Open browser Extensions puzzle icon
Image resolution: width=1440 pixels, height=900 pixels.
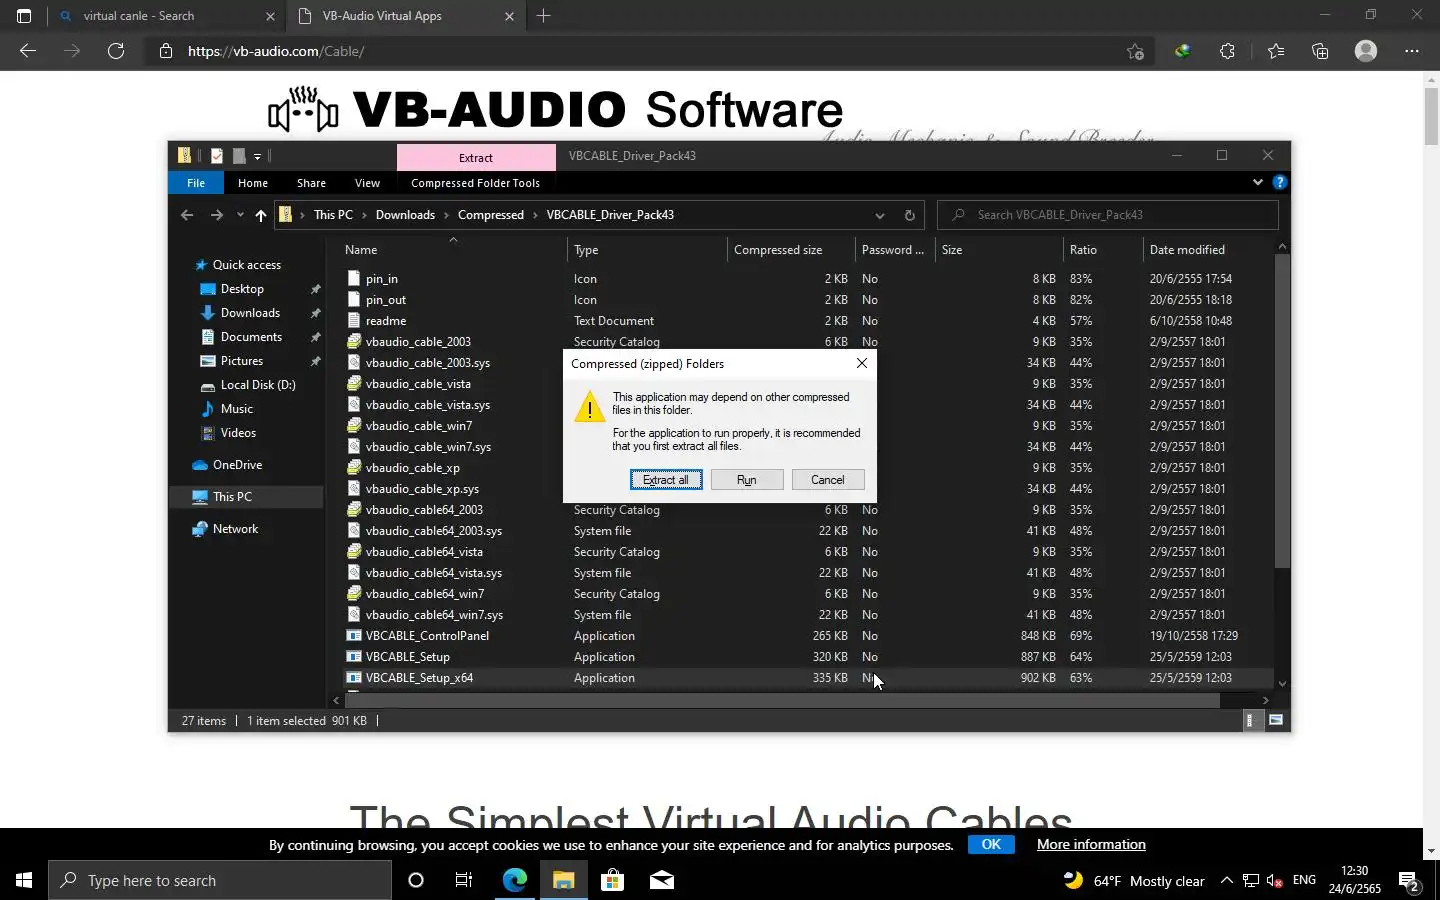(x=1227, y=51)
